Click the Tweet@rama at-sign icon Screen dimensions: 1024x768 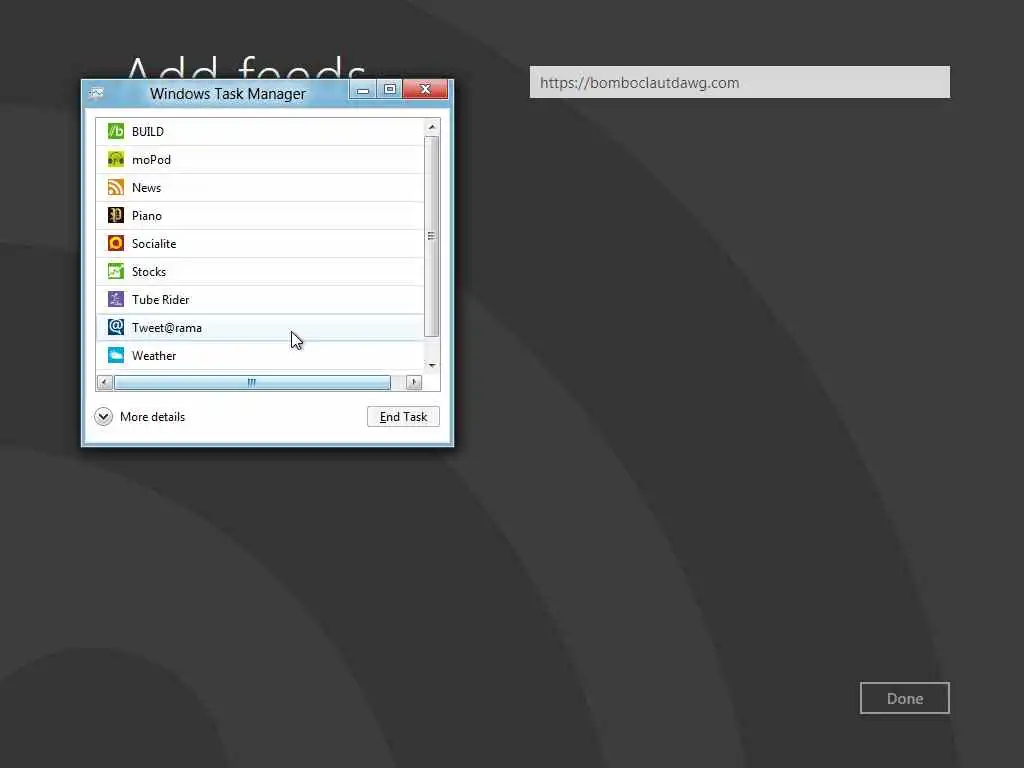click(116, 327)
